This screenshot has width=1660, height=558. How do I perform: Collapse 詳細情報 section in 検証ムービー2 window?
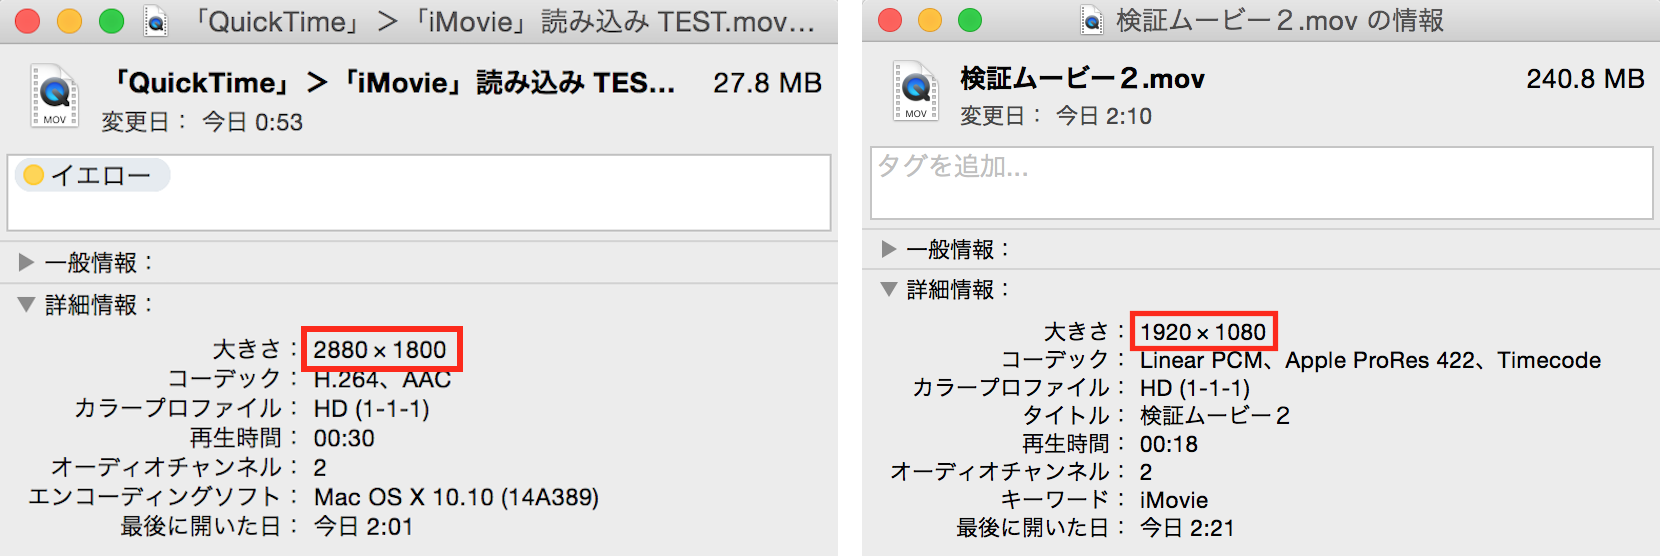click(x=888, y=289)
